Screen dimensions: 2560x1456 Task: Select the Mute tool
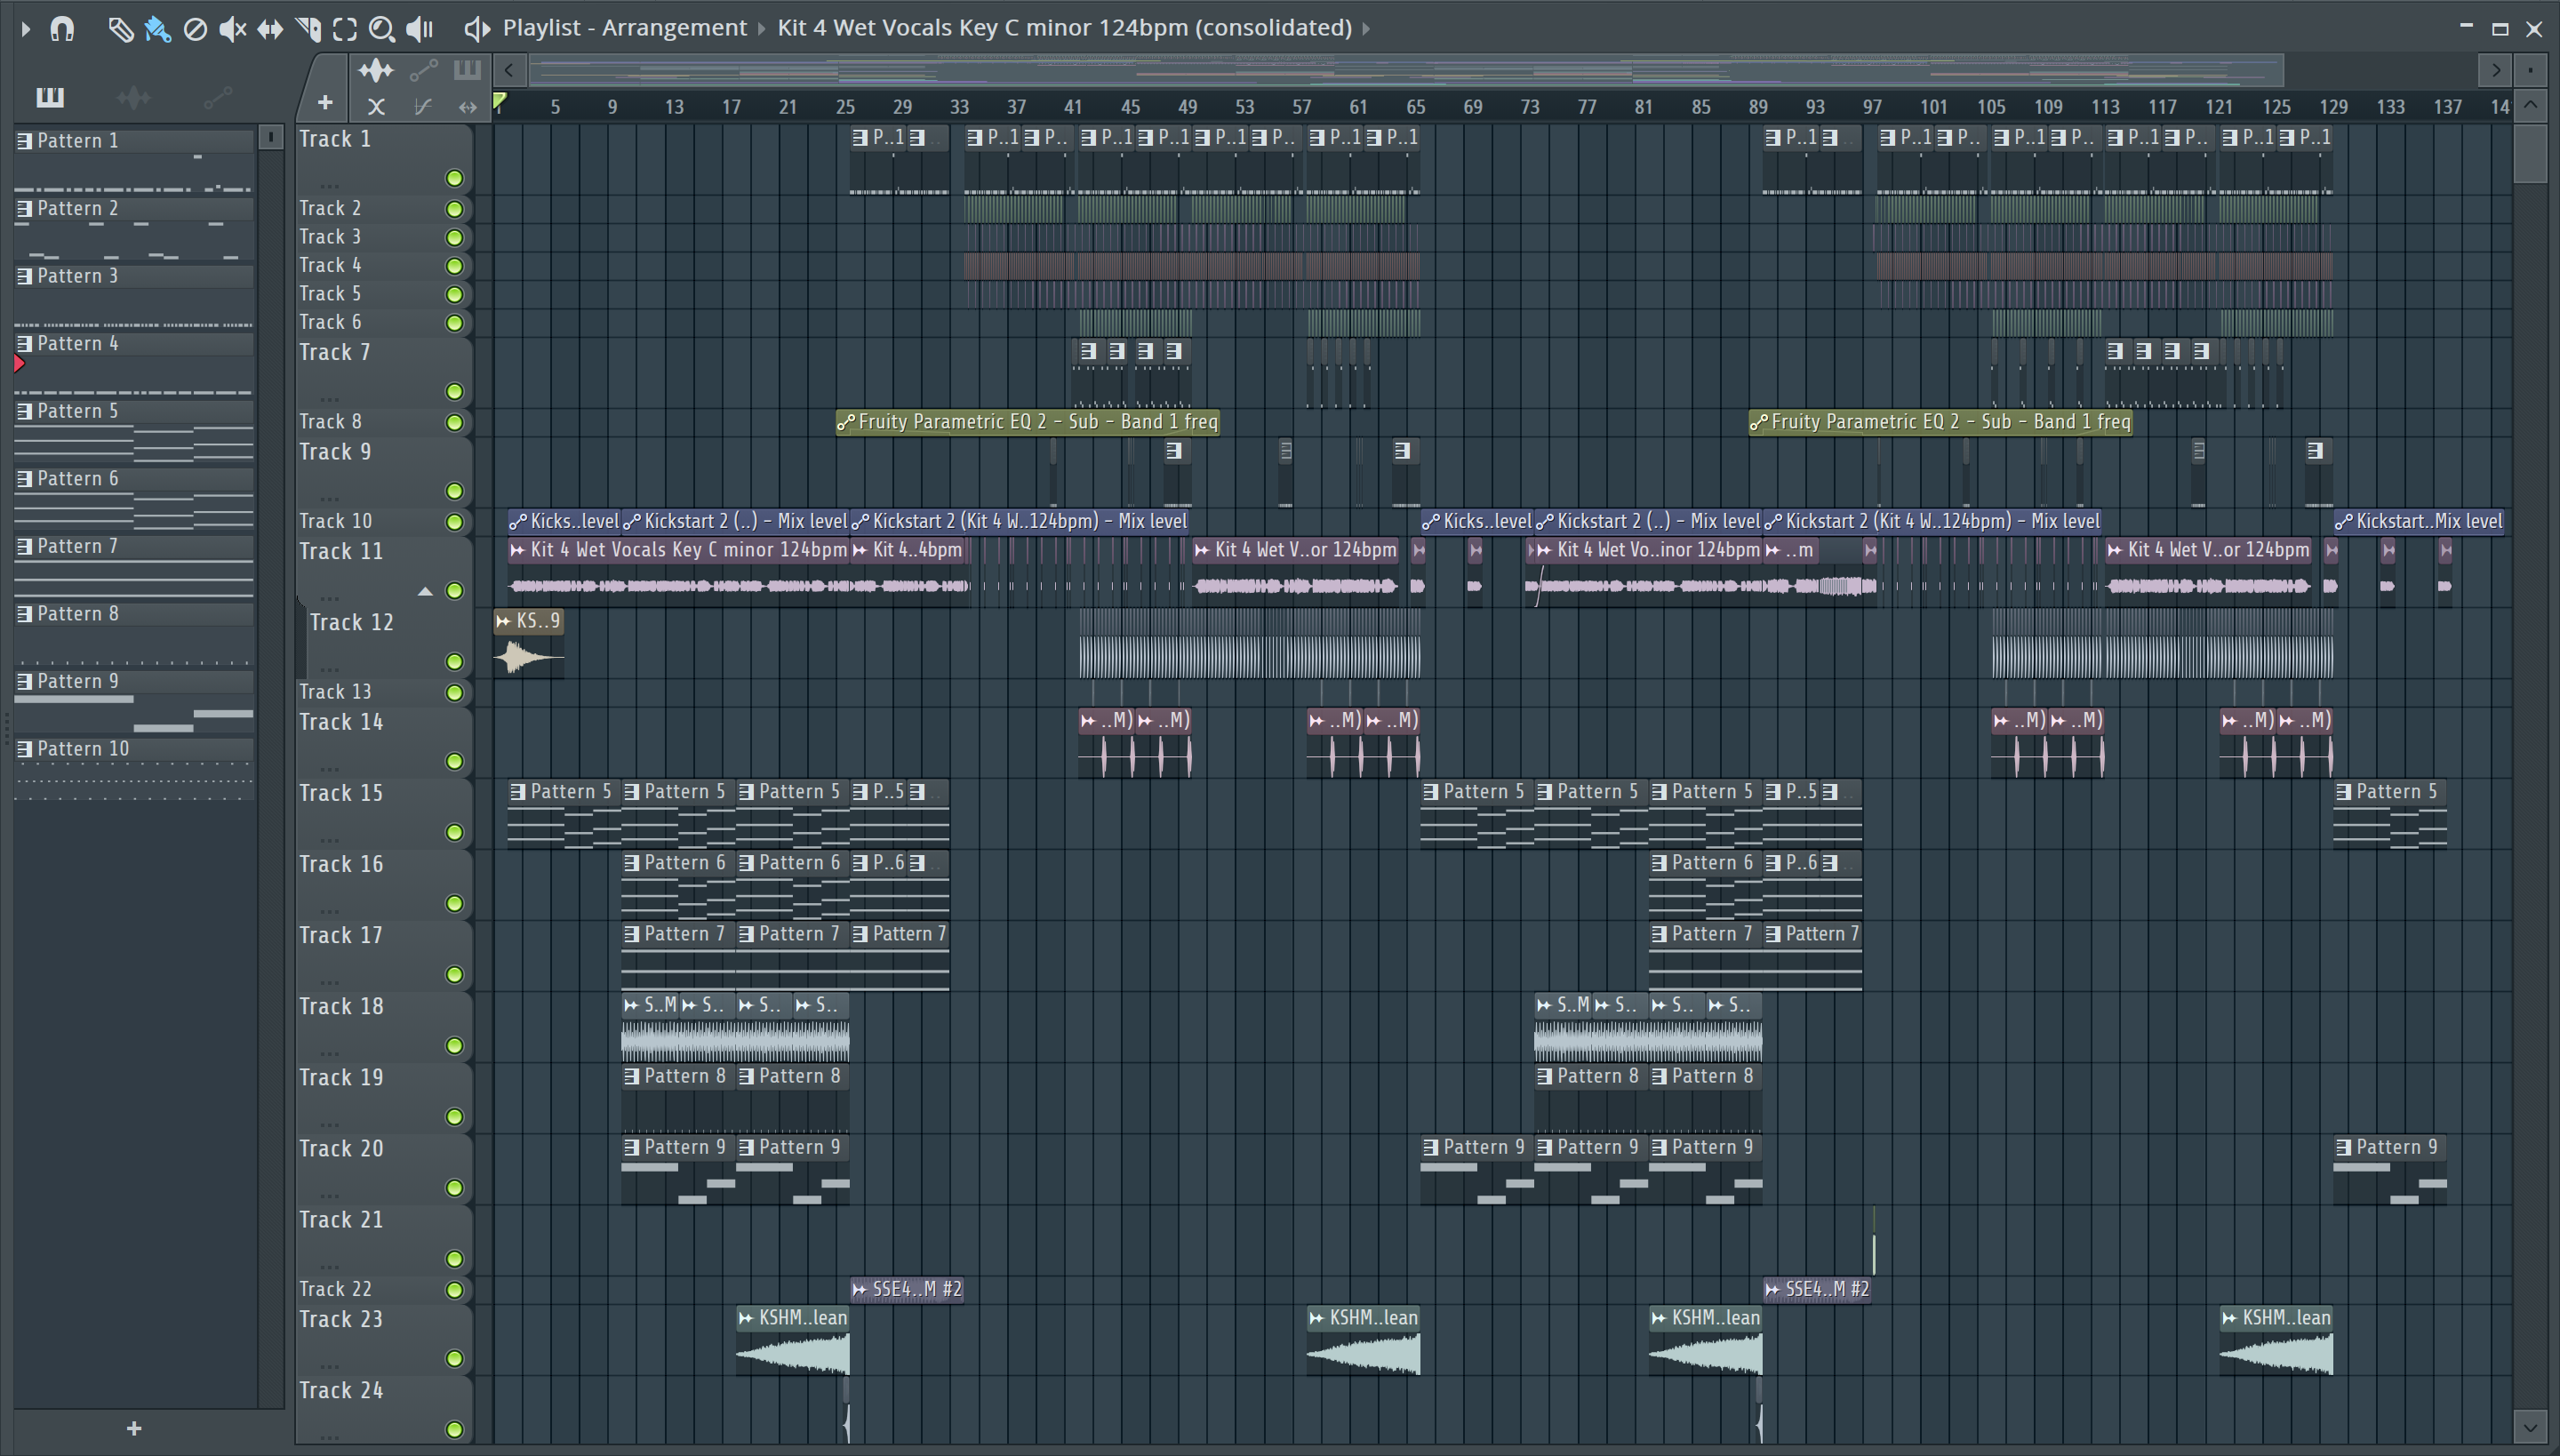coord(232,29)
